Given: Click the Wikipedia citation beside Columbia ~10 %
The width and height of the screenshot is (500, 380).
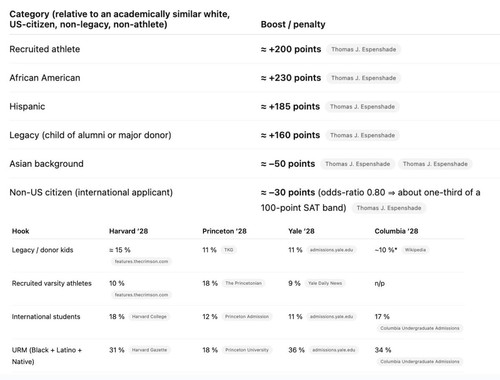Looking at the screenshot, I should click(x=415, y=250).
